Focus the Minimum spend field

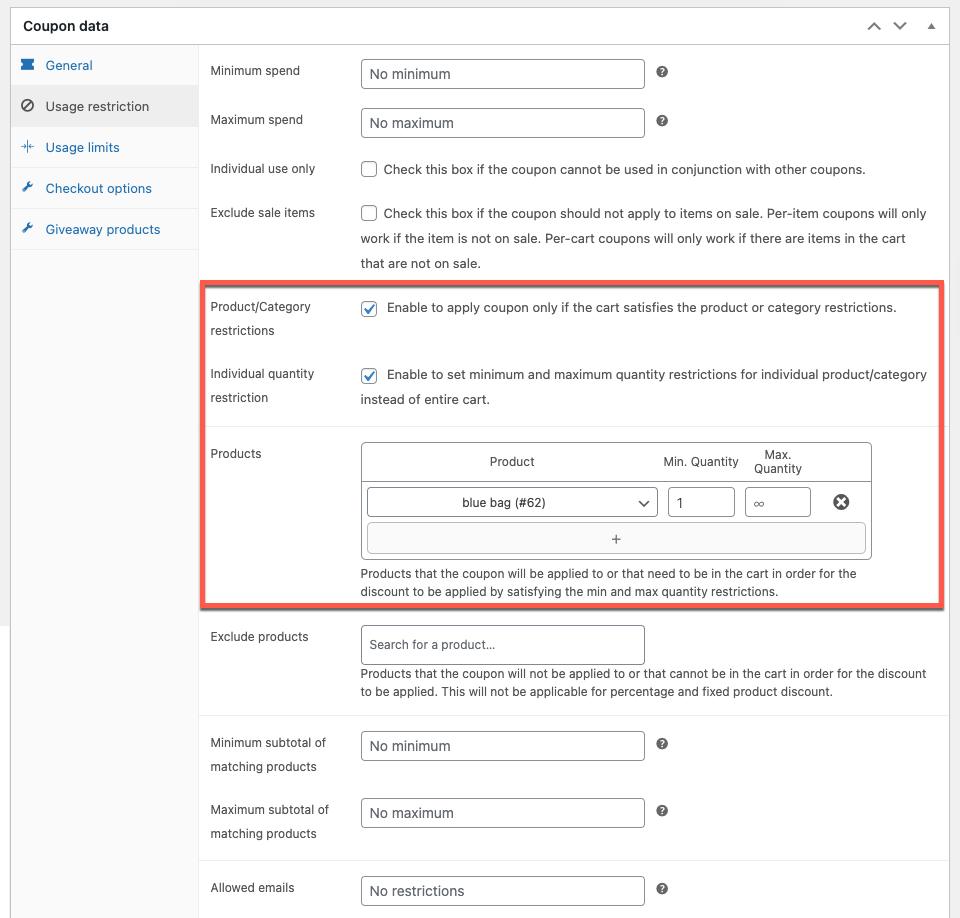point(503,74)
